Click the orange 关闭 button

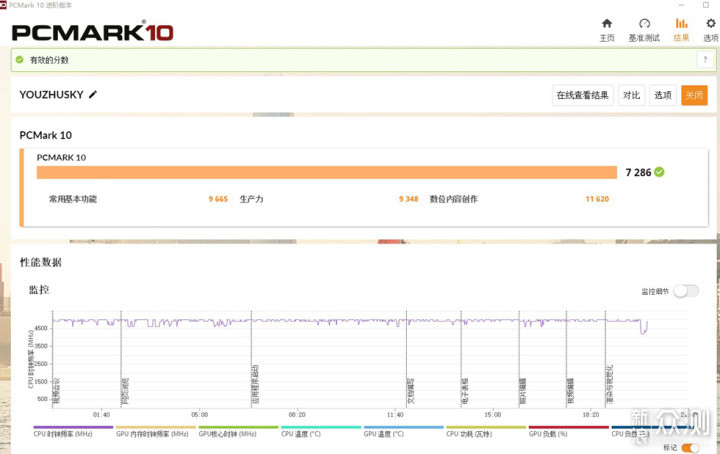coord(694,95)
